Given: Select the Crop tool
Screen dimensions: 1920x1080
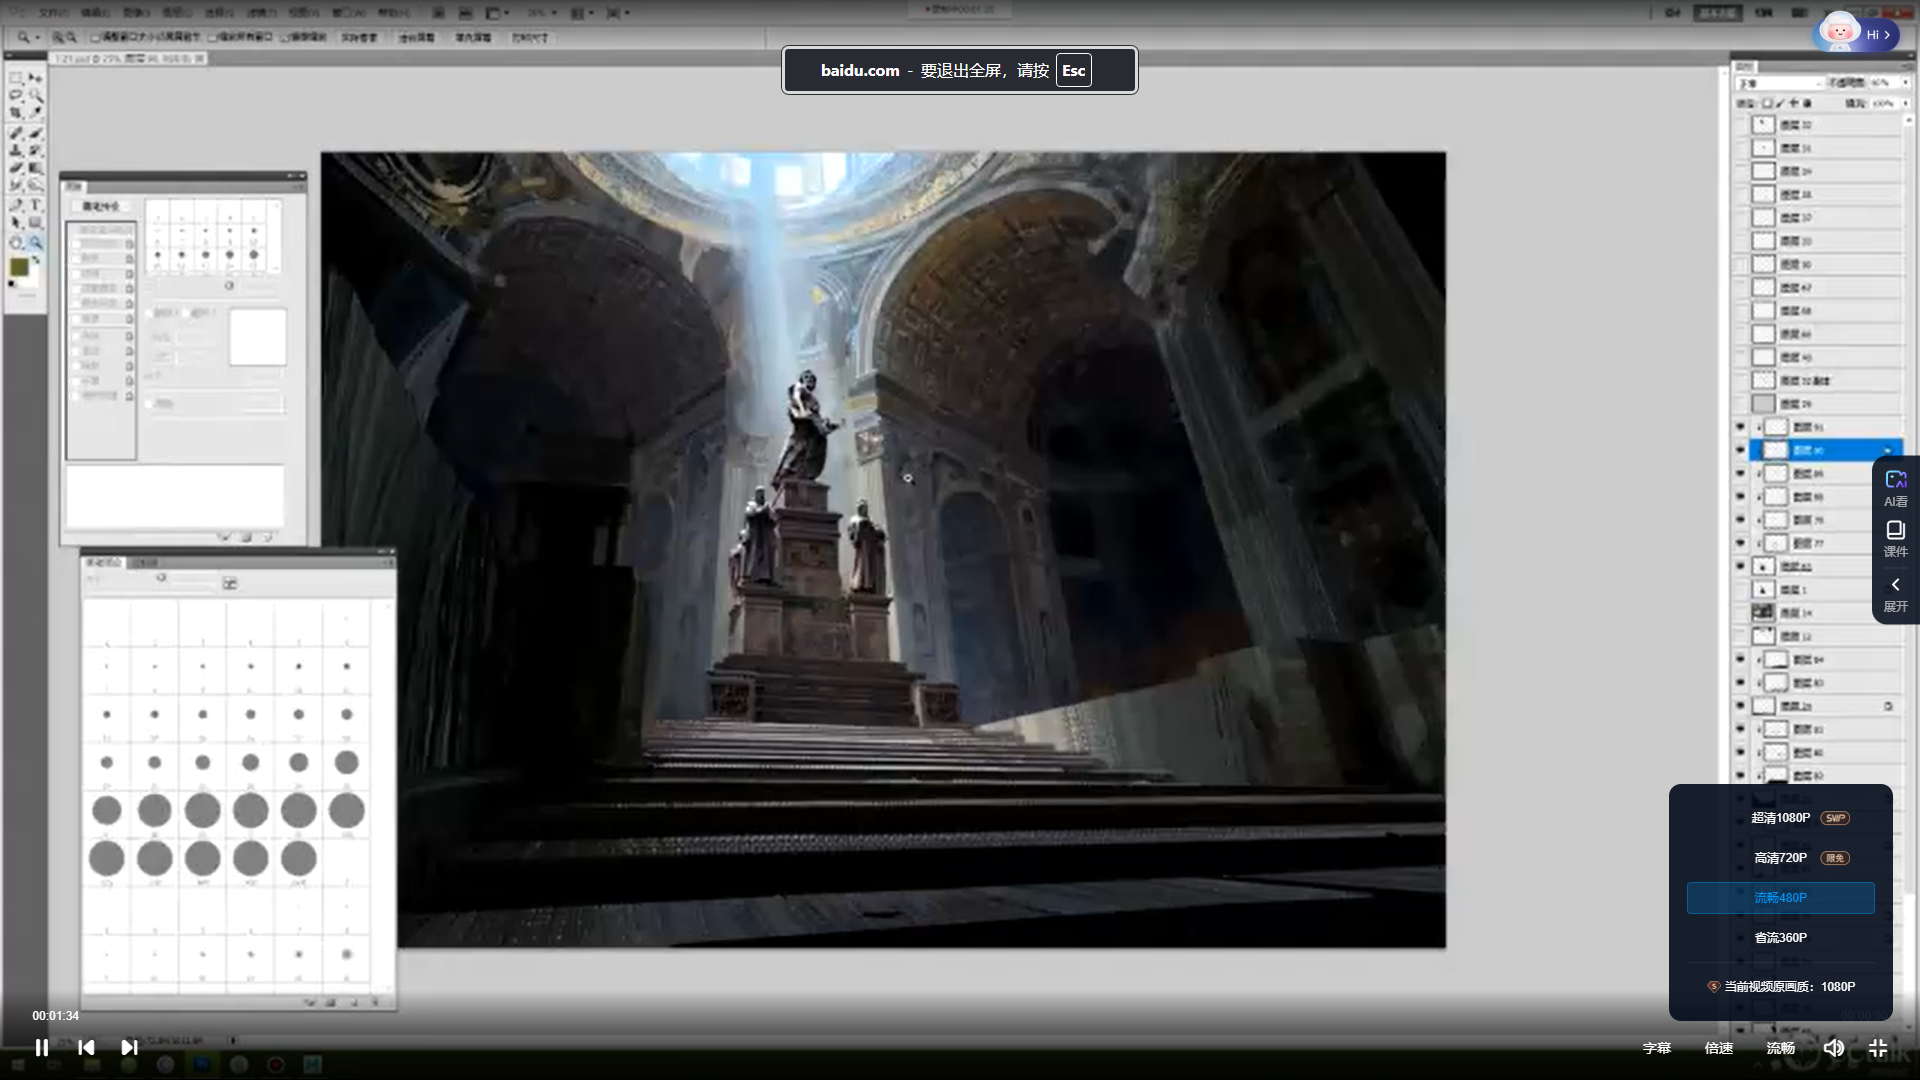Looking at the screenshot, I should pyautogui.click(x=16, y=113).
